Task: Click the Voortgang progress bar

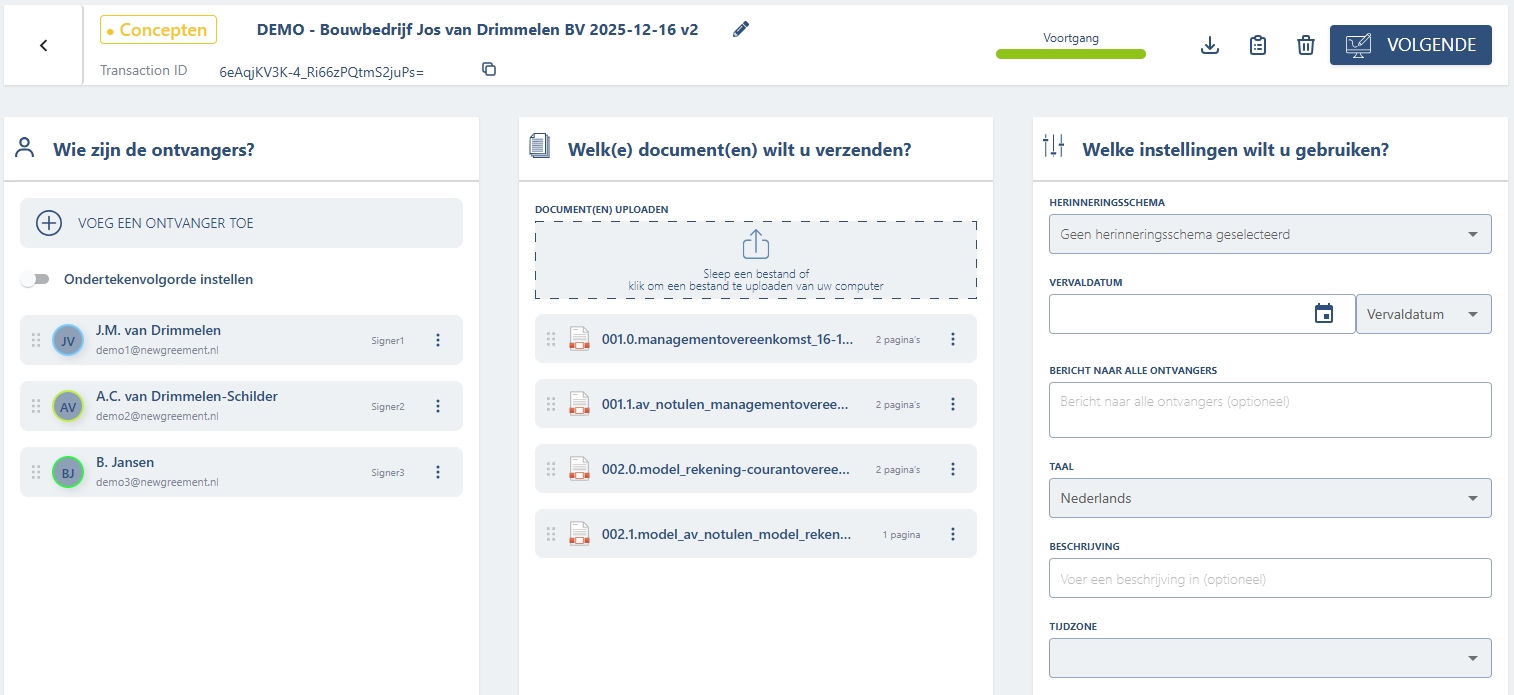Action: [x=1070, y=54]
